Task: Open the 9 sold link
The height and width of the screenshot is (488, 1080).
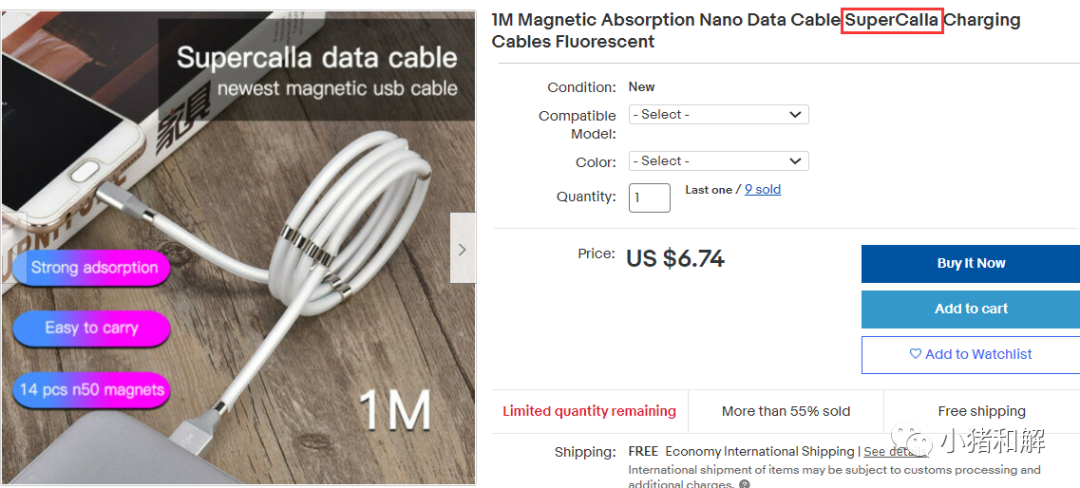Action: 763,189
